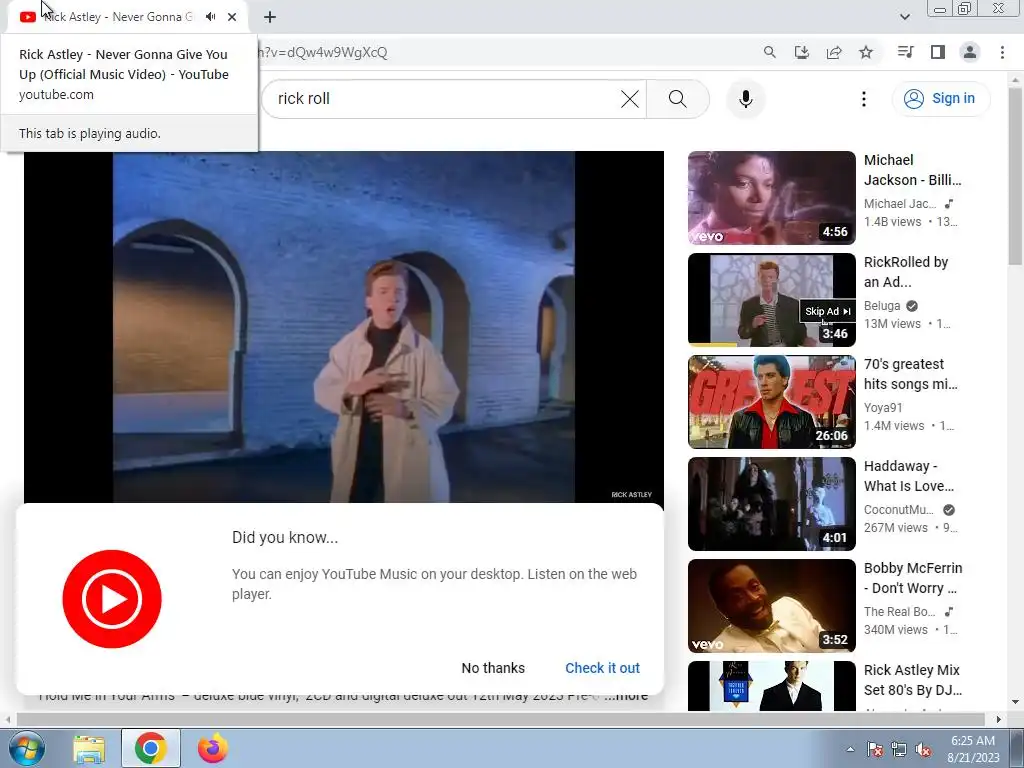Open a new browser tab

[270, 17]
